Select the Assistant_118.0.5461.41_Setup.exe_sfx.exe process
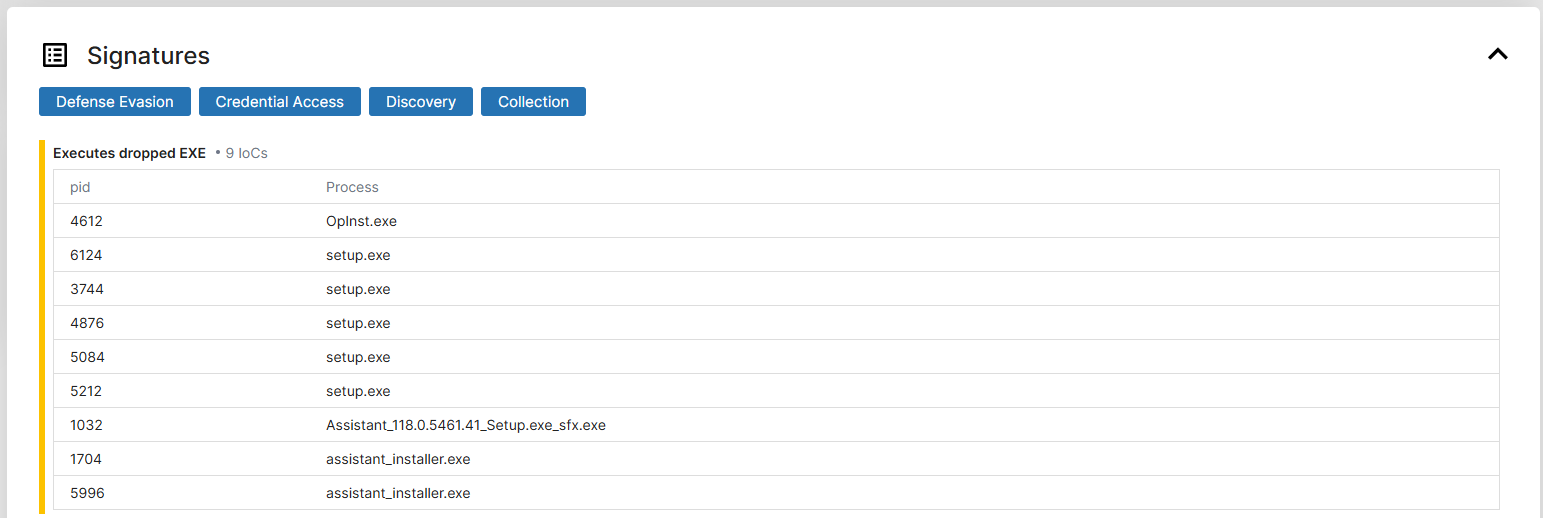The image size is (1543, 518). click(x=465, y=425)
